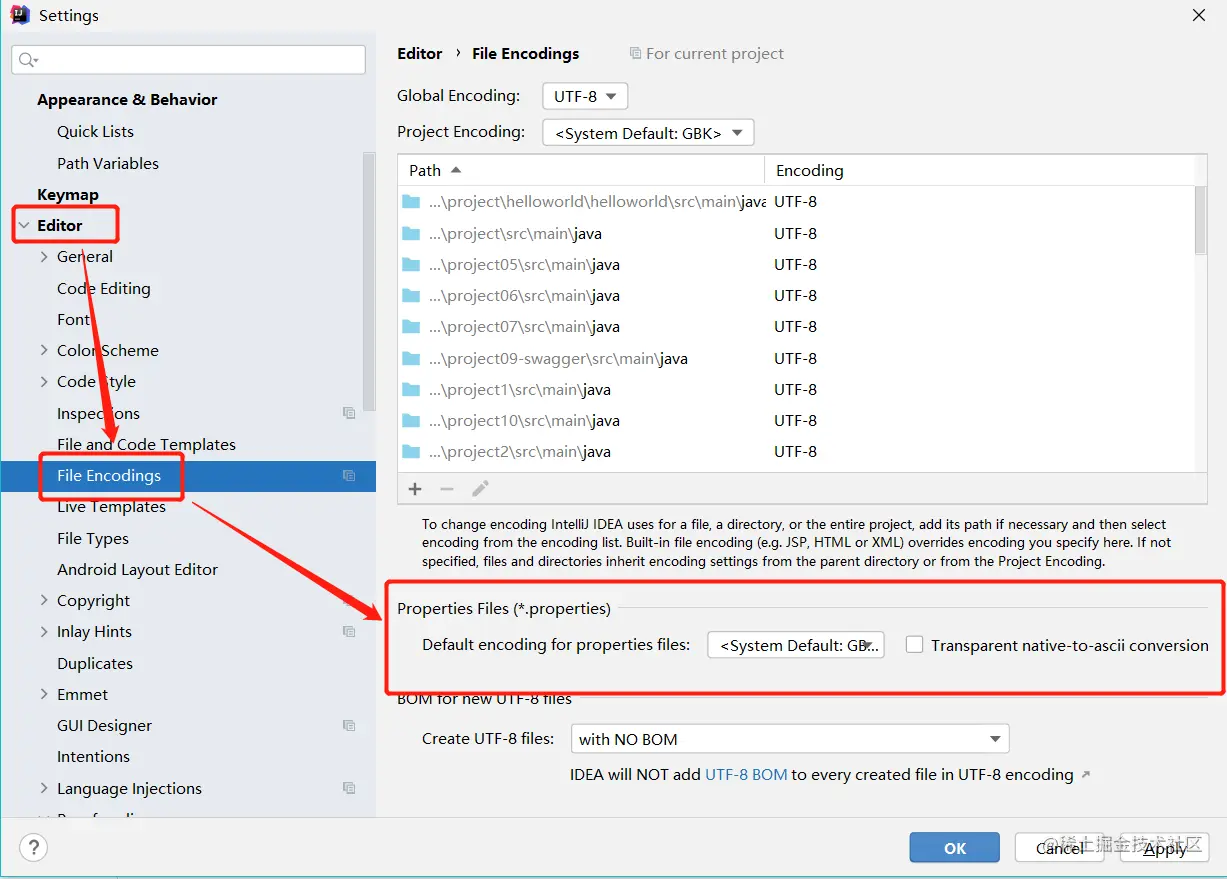Open File and Code Templates page
The width and height of the screenshot is (1227, 879).
click(146, 445)
